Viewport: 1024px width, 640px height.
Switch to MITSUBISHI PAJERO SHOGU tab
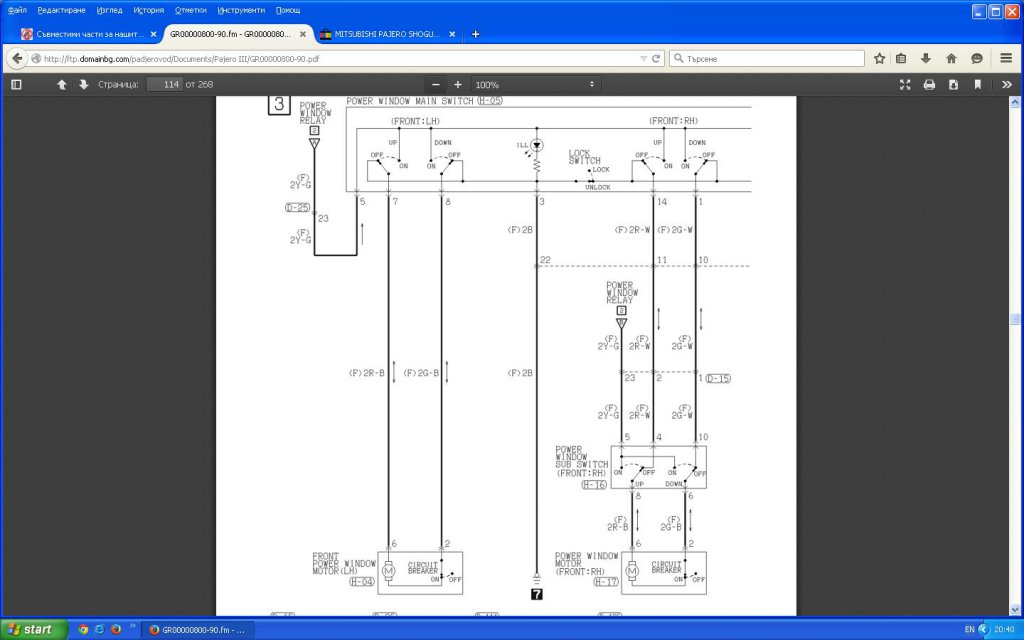point(388,34)
